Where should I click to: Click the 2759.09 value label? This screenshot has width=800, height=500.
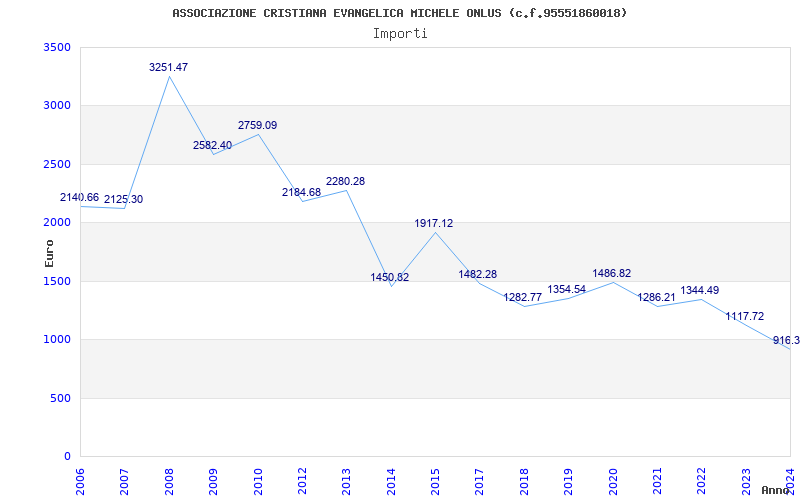pyautogui.click(x=258, y=126)
